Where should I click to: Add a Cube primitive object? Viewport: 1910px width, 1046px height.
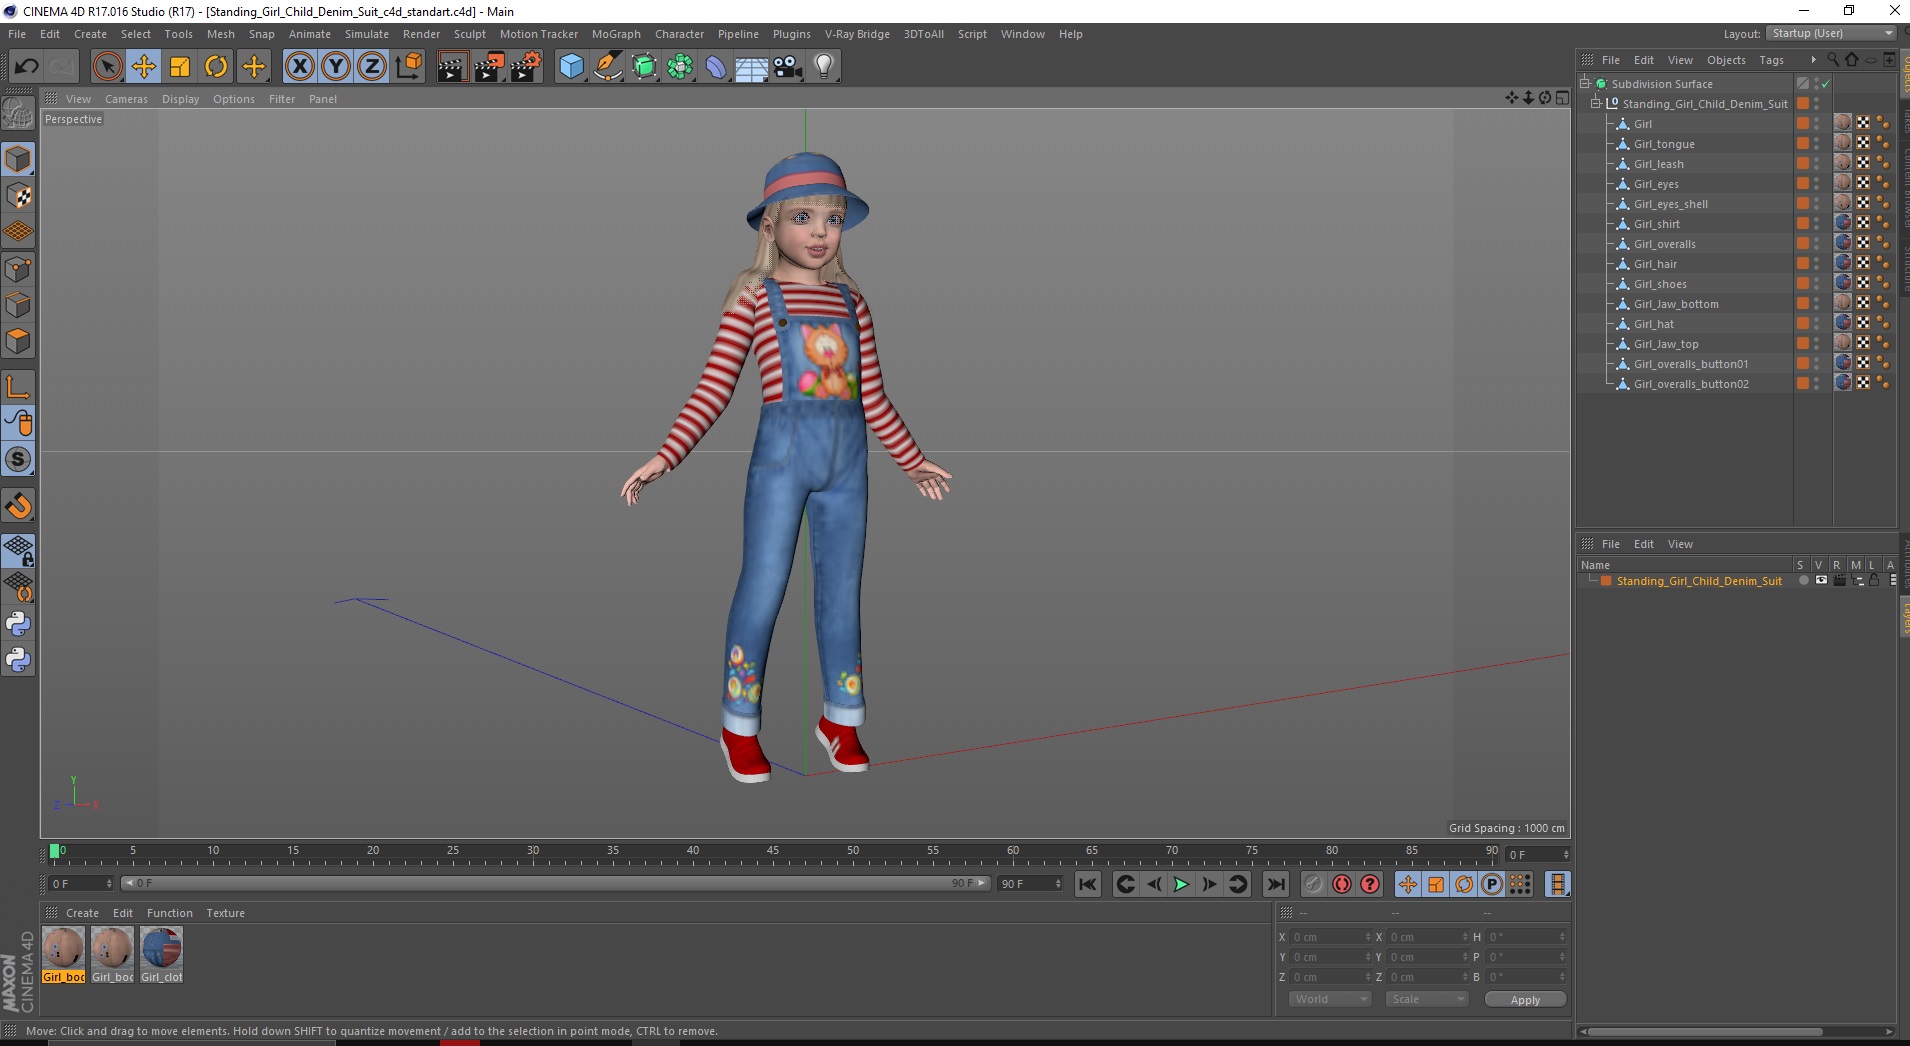click(x=571, y=67)
